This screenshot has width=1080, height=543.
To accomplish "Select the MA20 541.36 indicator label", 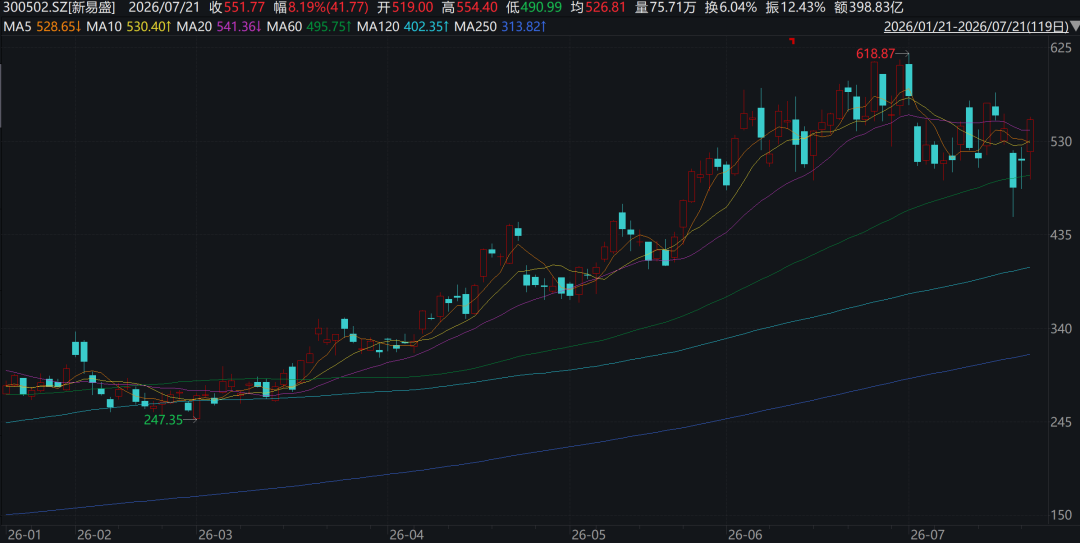I will (x=218, y=27).
